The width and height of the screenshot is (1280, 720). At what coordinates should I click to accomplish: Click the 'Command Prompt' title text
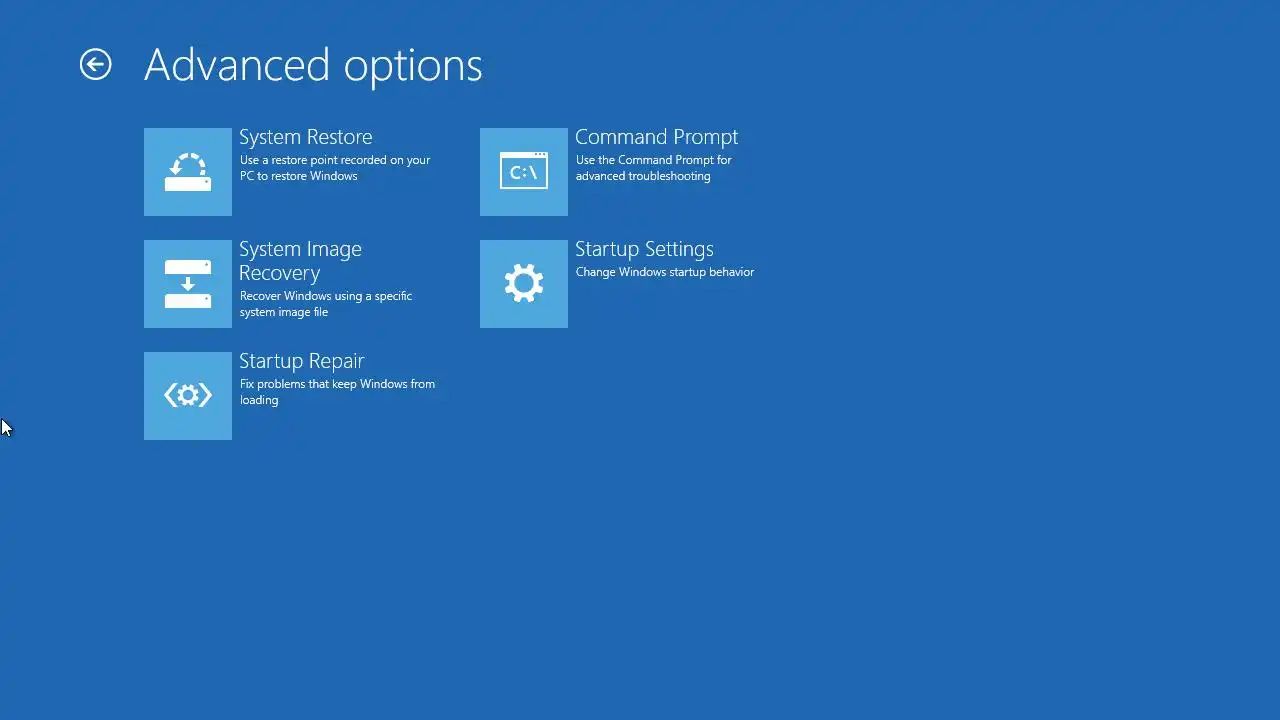[657, 137]
